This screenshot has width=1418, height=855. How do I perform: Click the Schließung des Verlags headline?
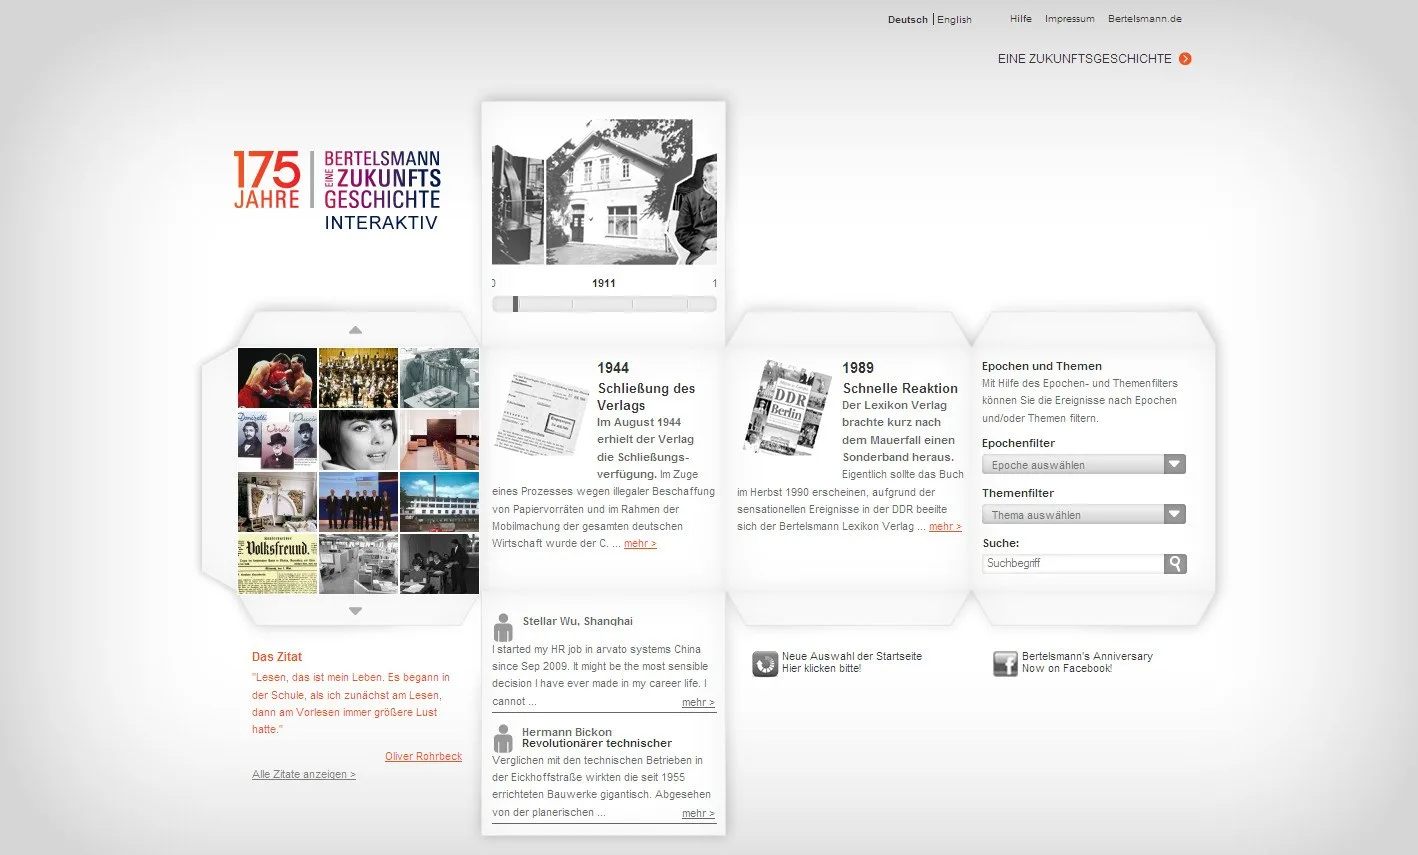pos(646,397)
